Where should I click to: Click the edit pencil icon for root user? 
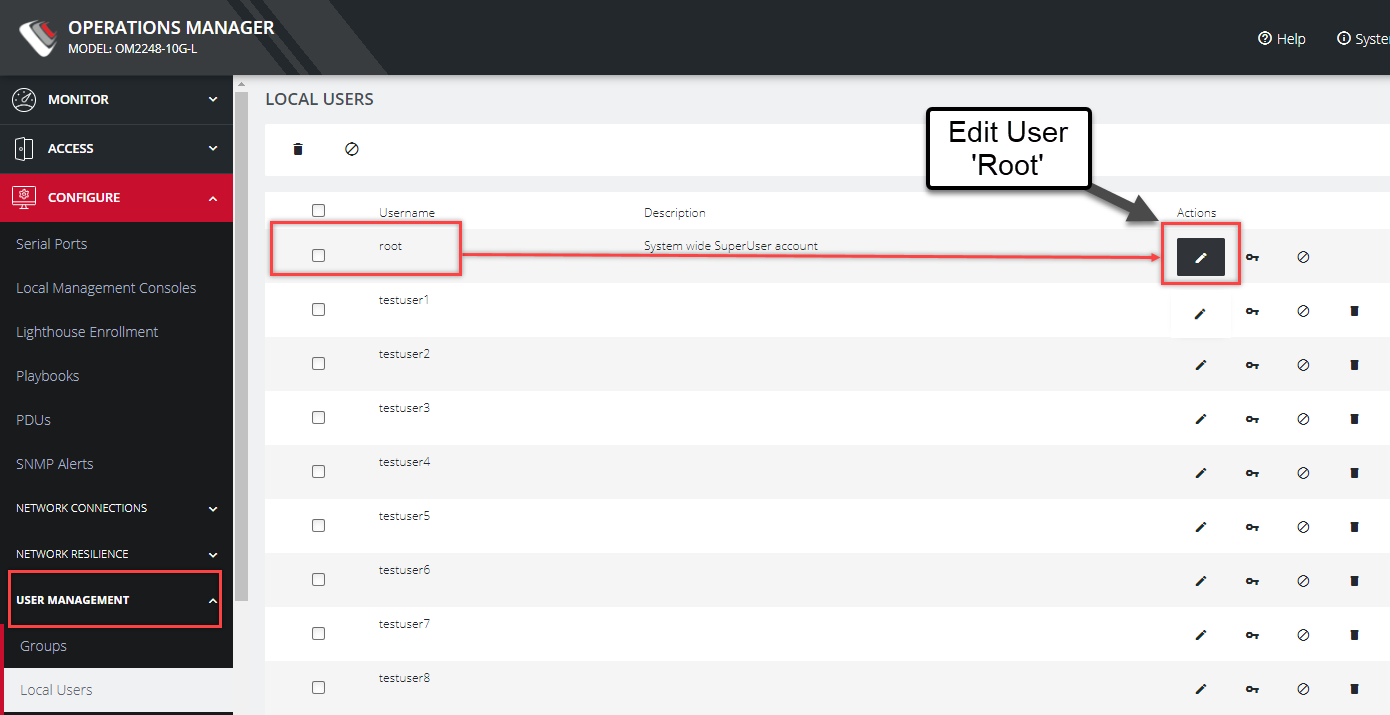coord(1200,257)
